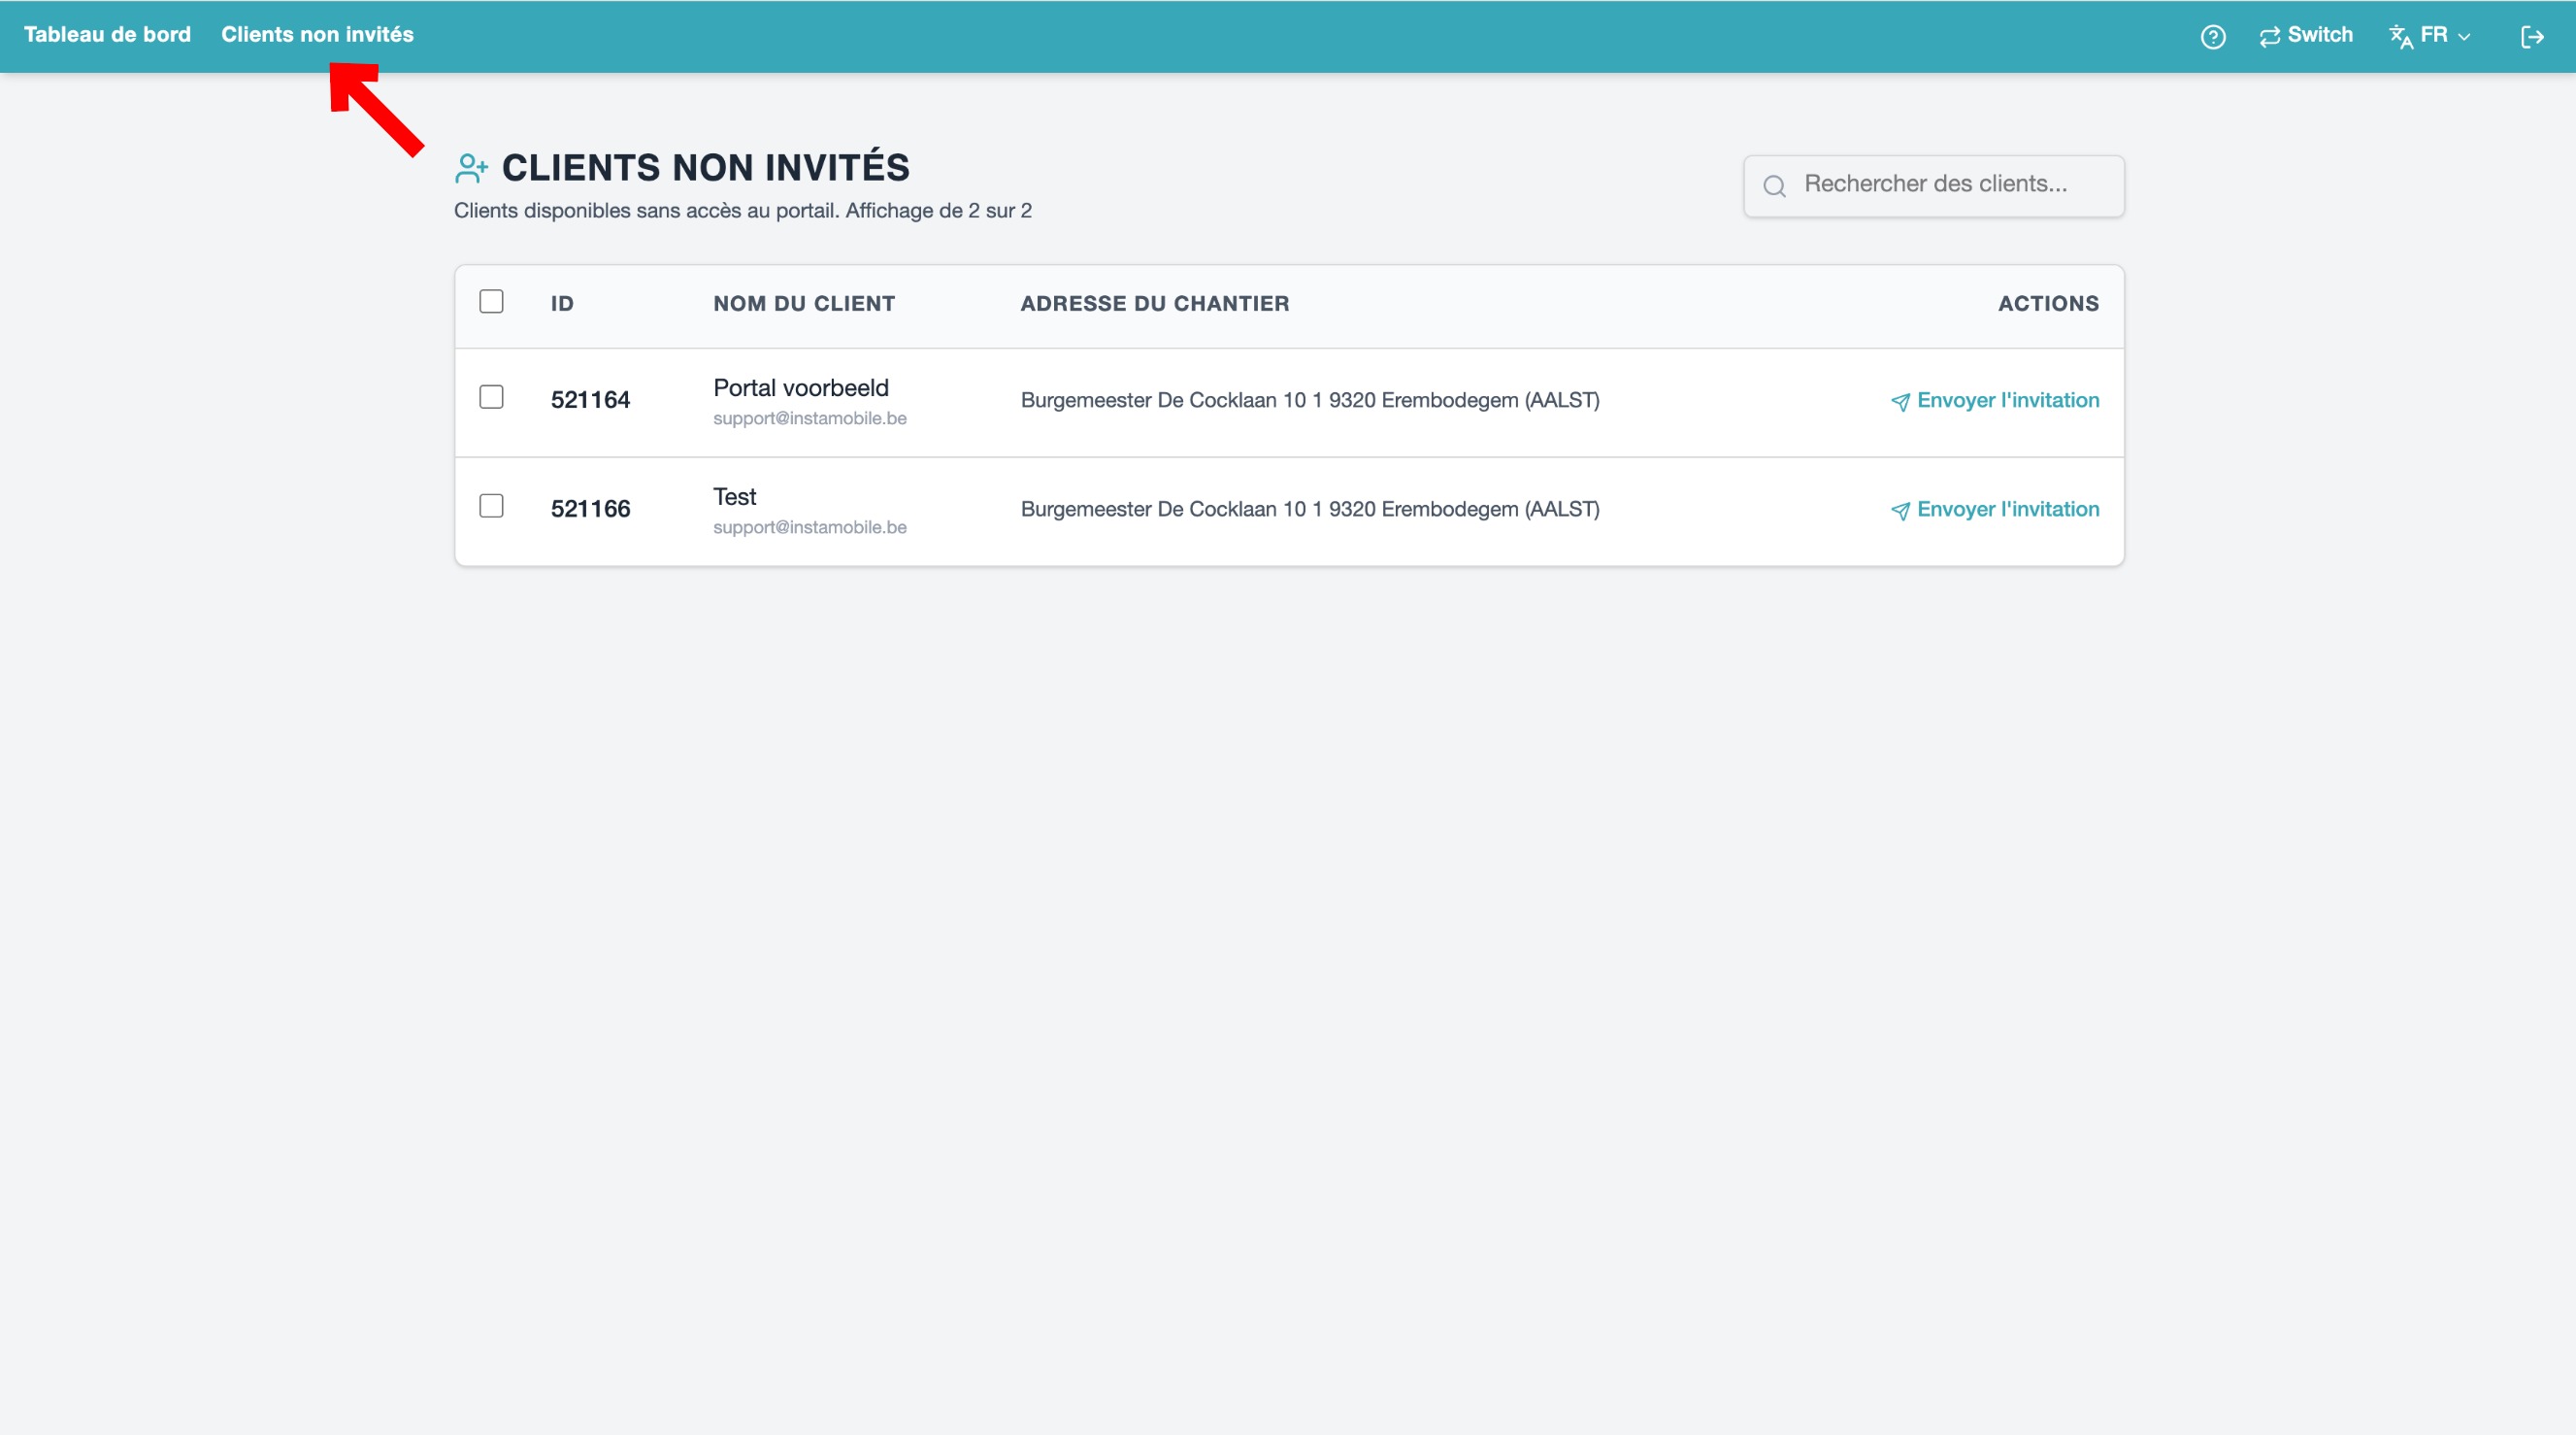Click the subtitle 'Affichage de 2 sur 2' text
Viewport: 2576px width, 1435px height.
939,211
